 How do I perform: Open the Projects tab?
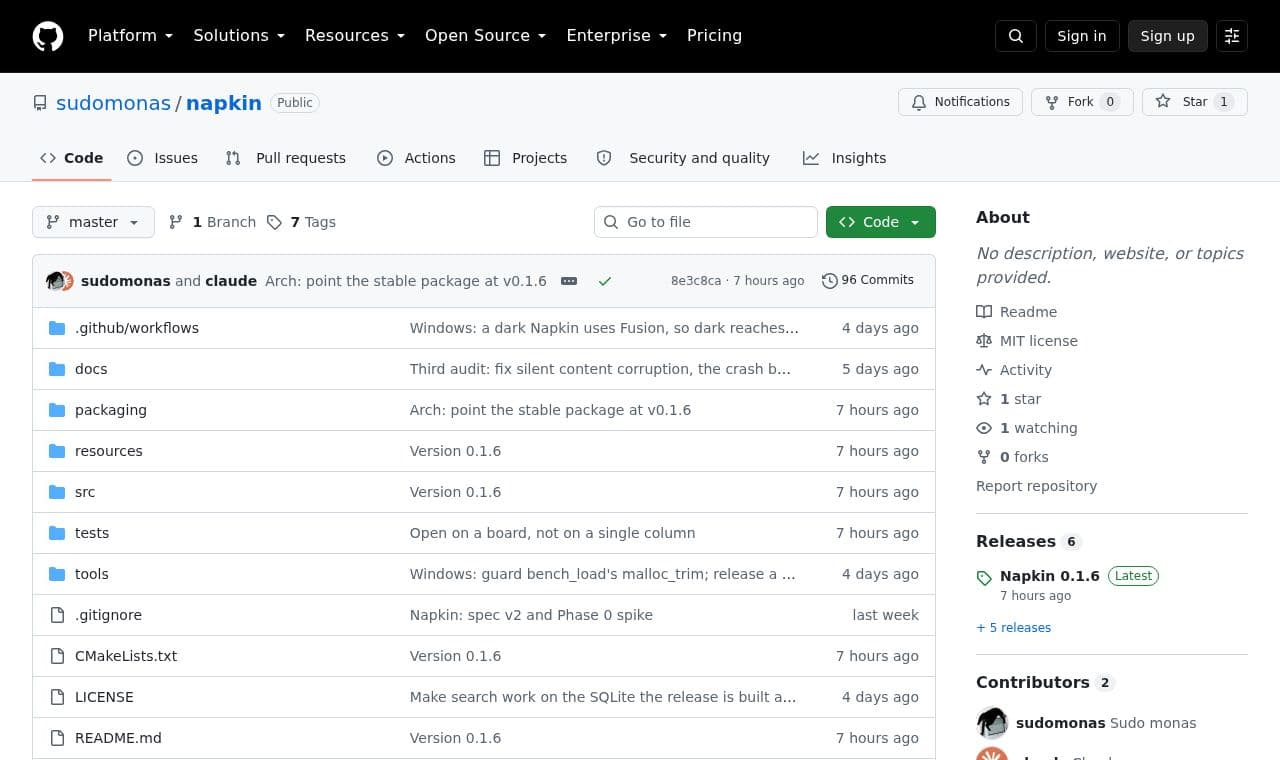(525, 158)
